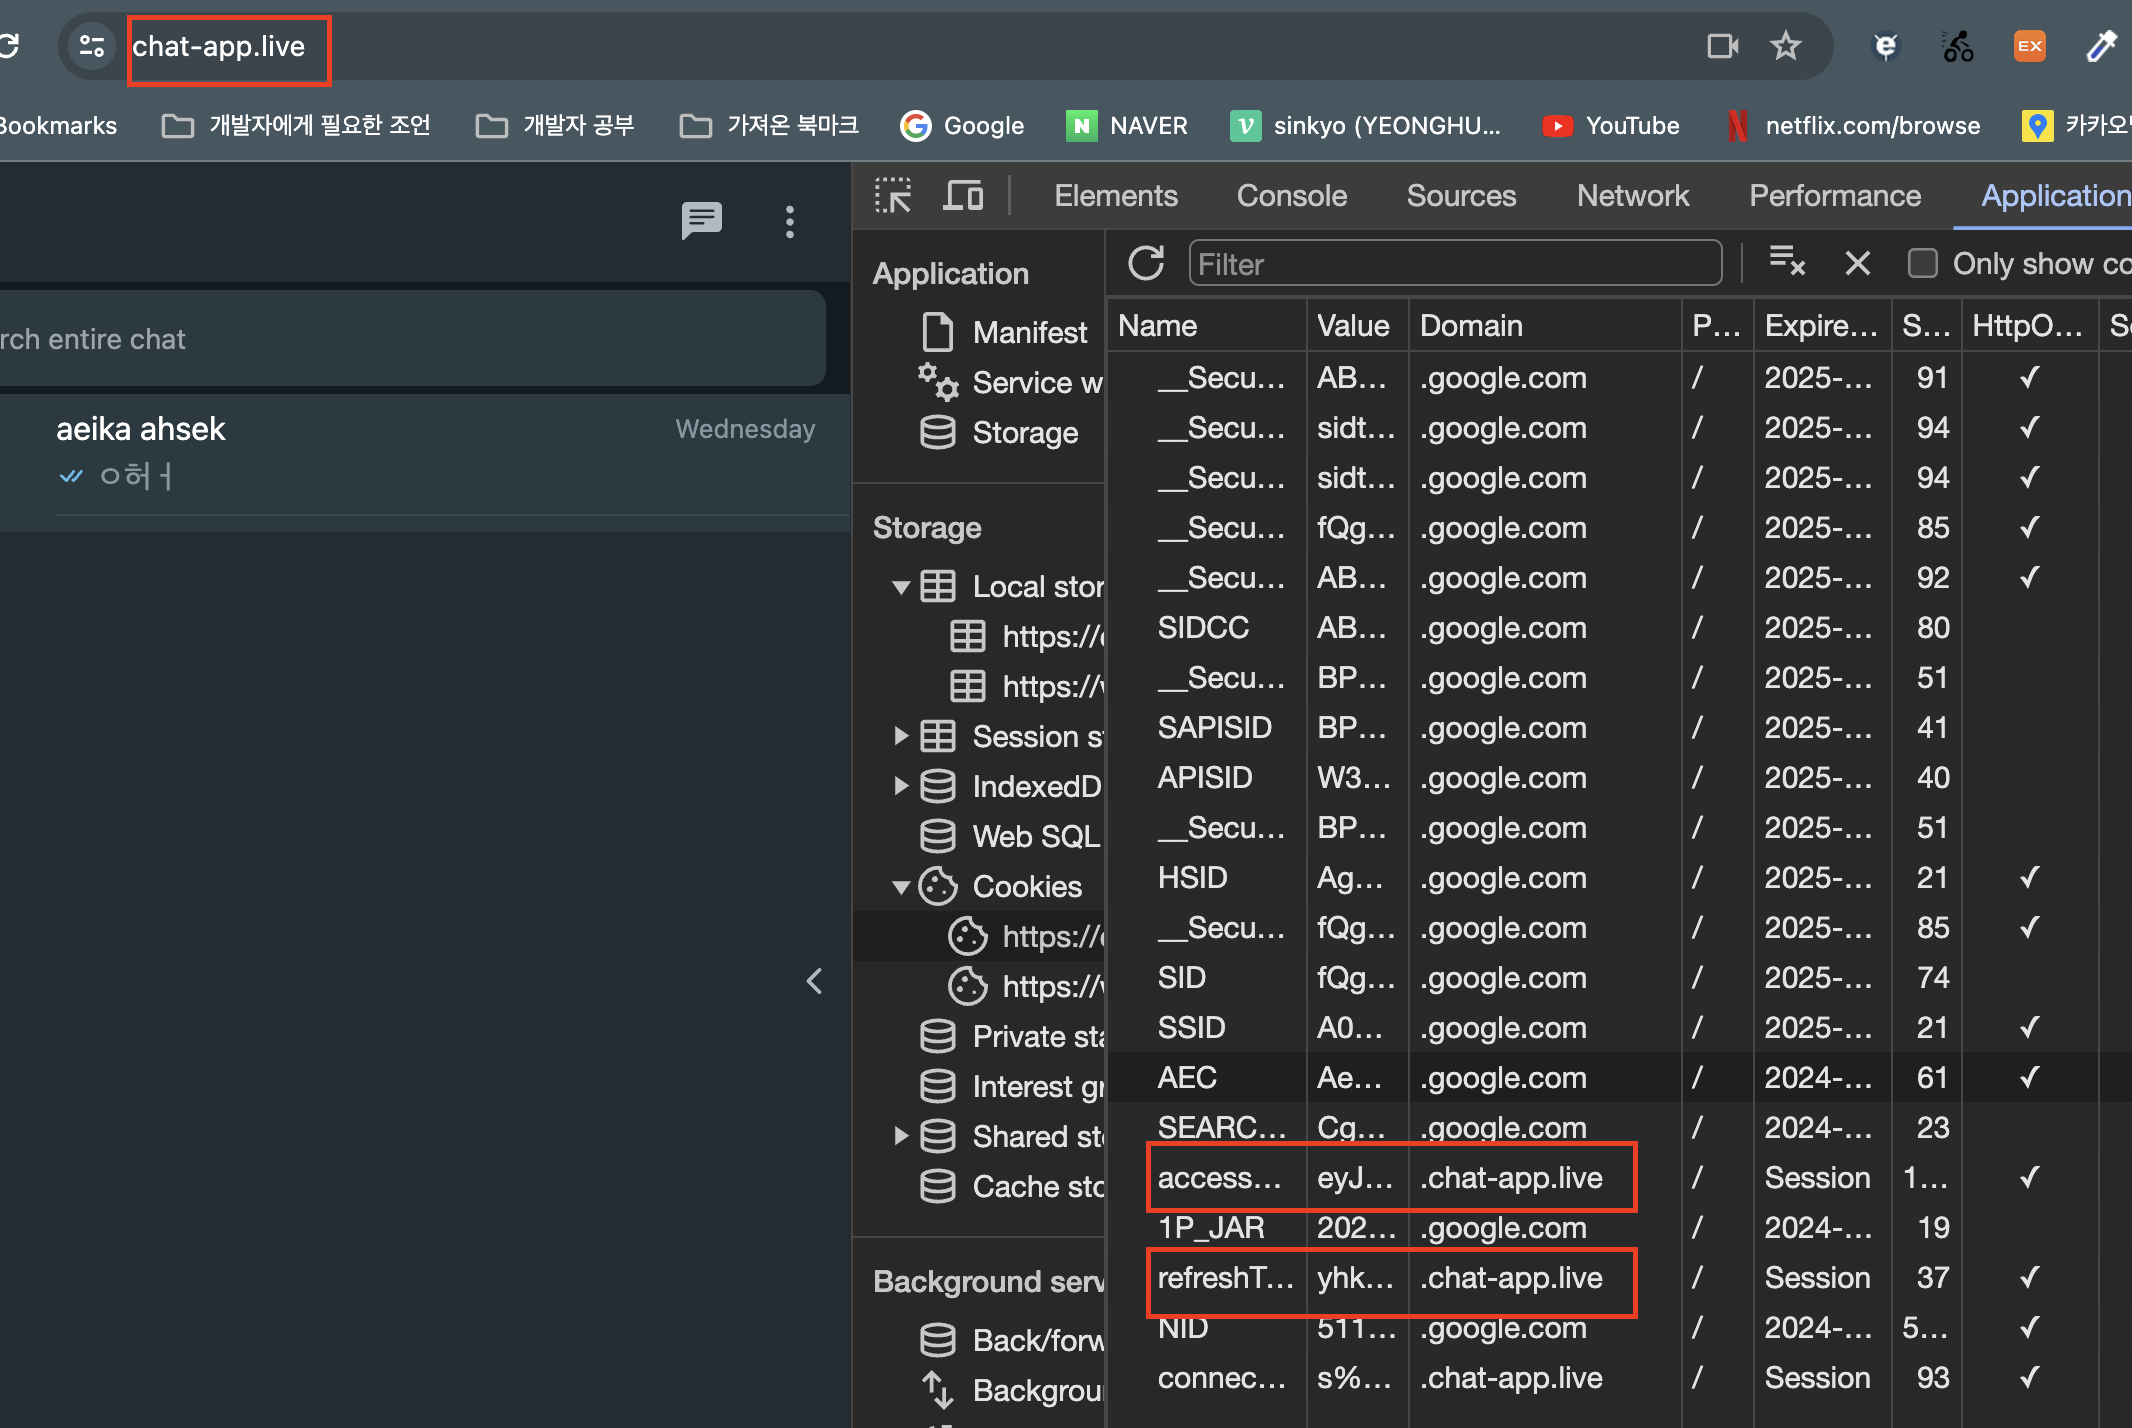Image resolution: width=2132 pixels, height=1428 pixels.
Task: Open Back/forward cache under Background services
Action: point(1010,1340)
